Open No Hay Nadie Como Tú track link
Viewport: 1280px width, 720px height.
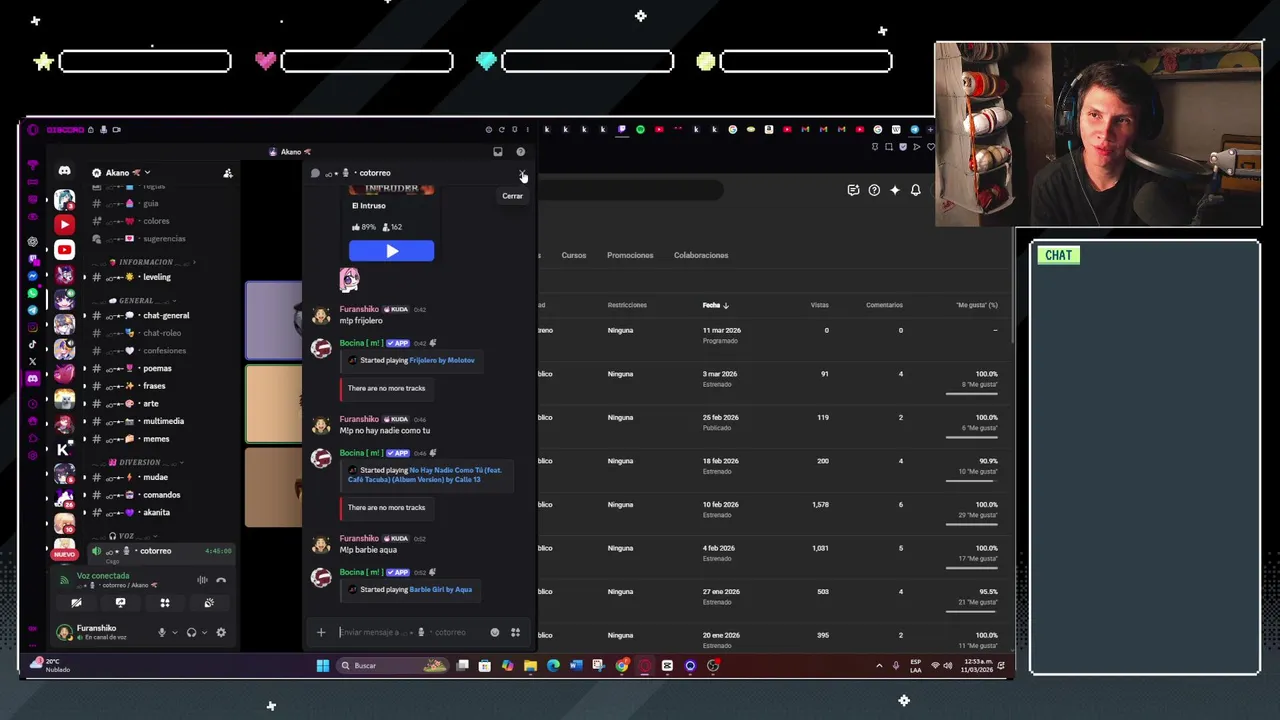(425, 475)
